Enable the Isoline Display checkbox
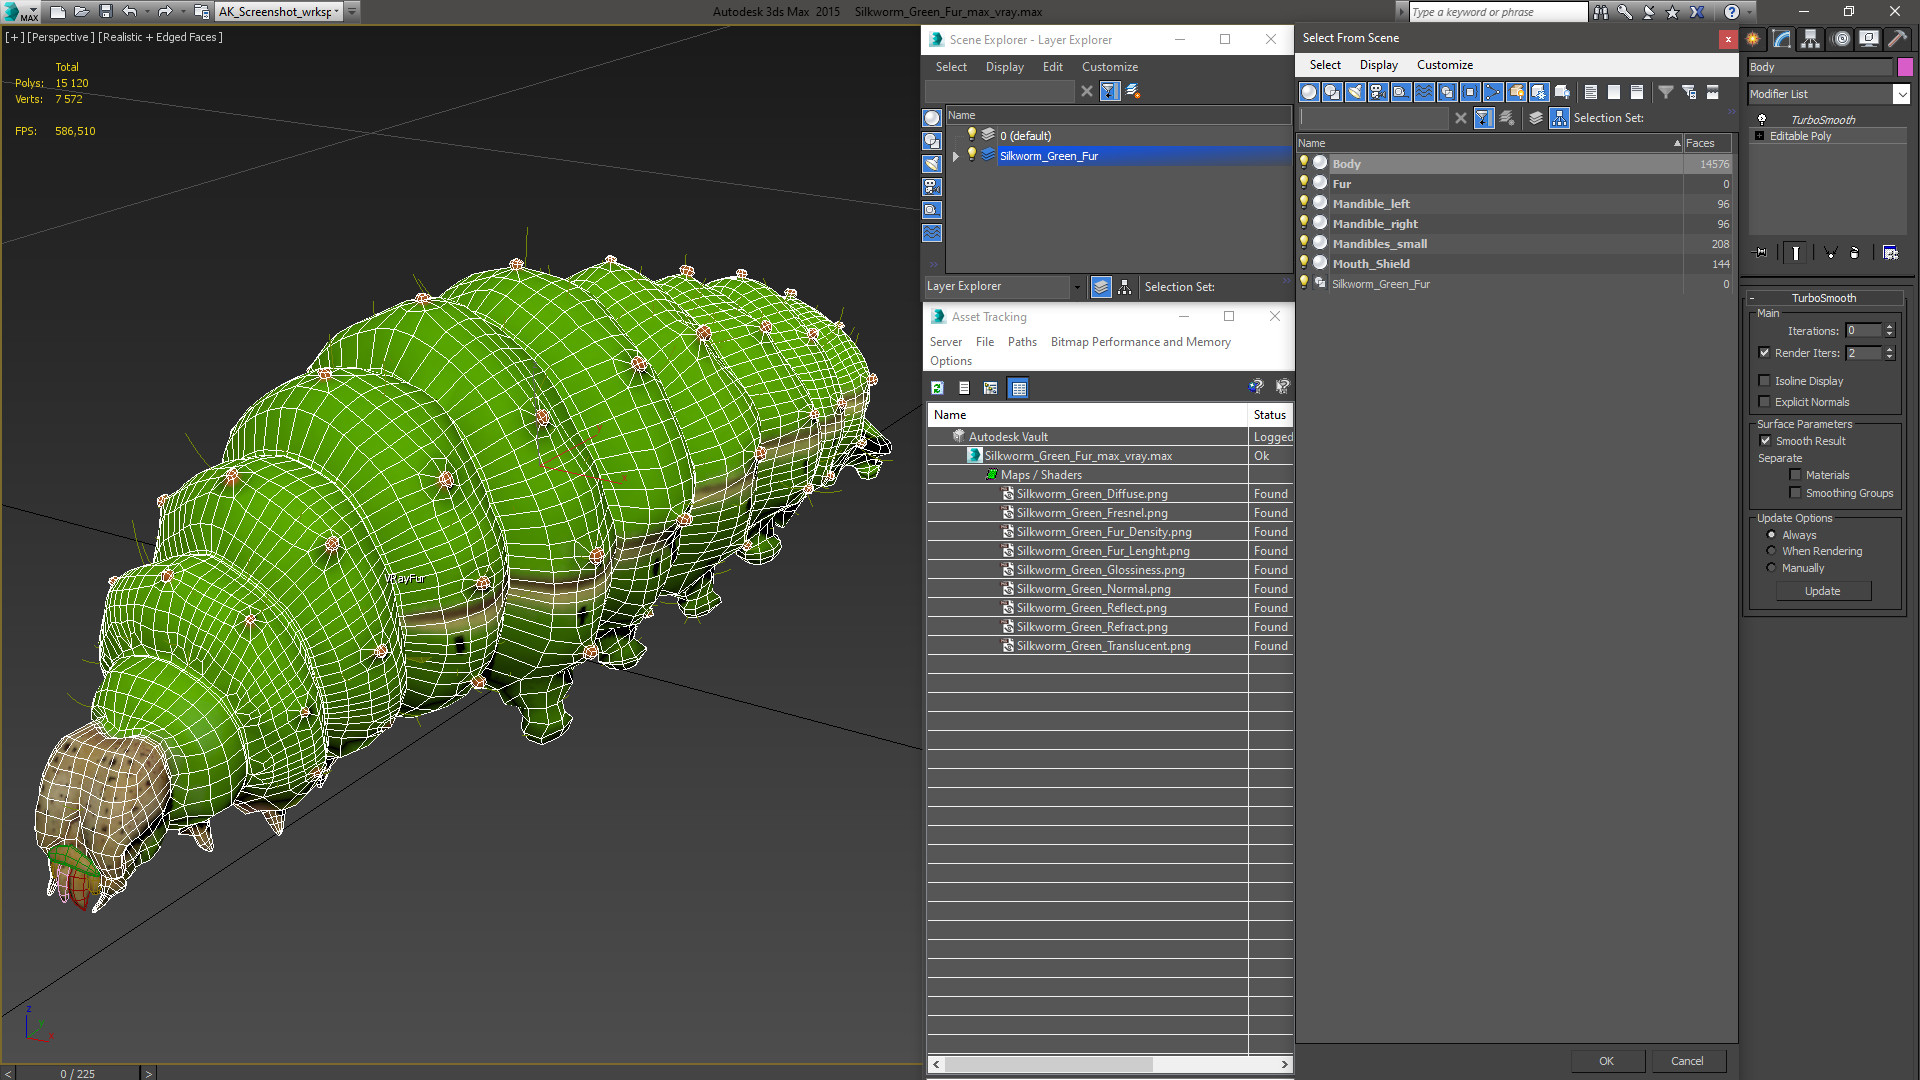Viewport: 1920px width, 1080px height. click(1765, 381)
